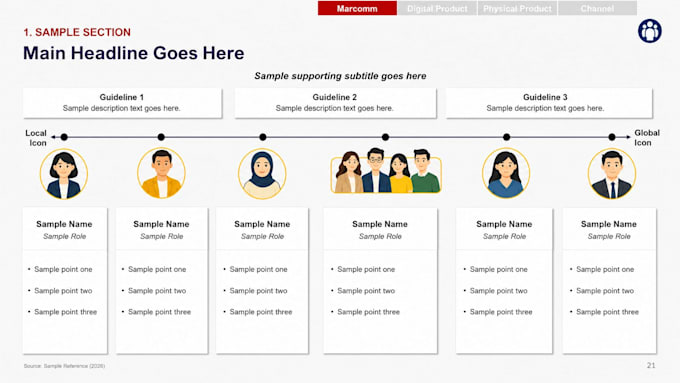680x383 pixels.
Task: Select avatar of woman in navy blazer
Action: click(64, 173)
